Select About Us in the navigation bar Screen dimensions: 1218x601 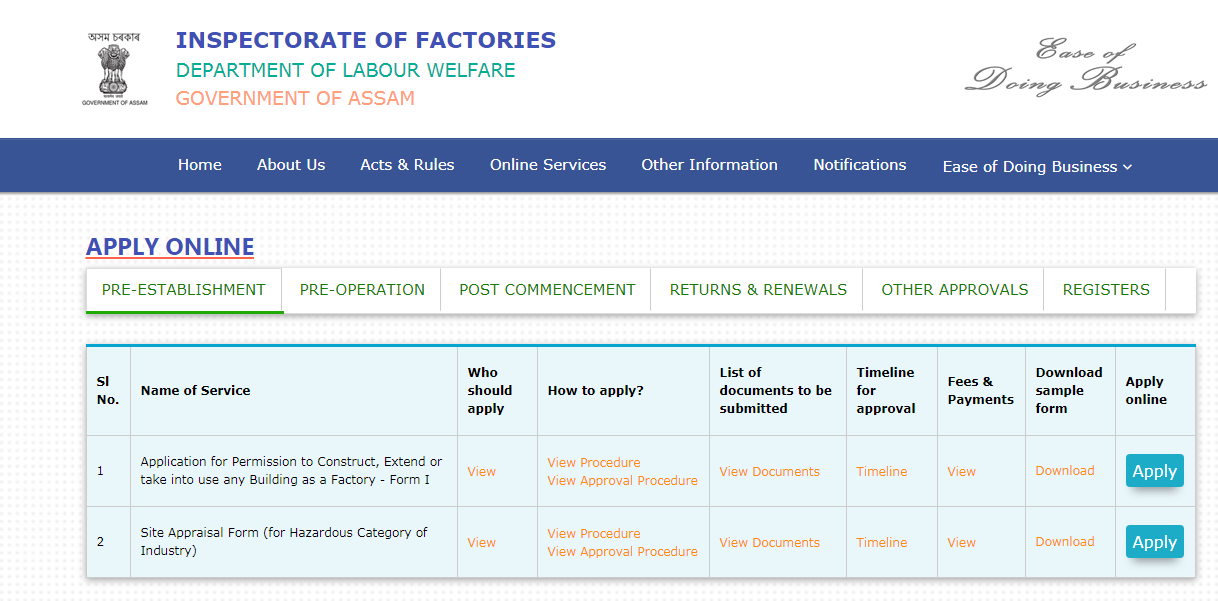[291, 165]
